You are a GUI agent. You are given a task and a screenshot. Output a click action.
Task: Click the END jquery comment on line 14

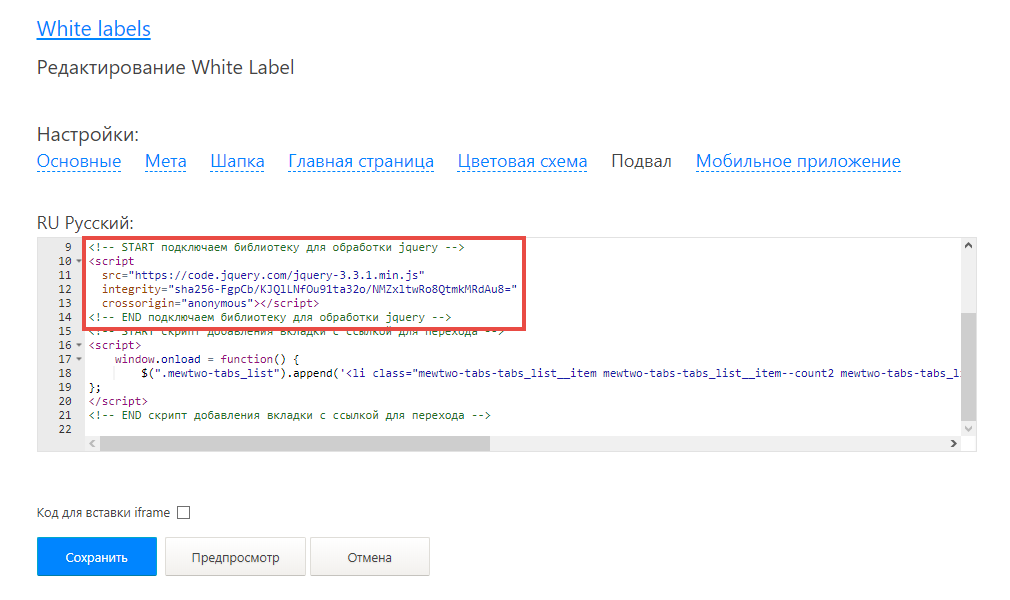270,318
